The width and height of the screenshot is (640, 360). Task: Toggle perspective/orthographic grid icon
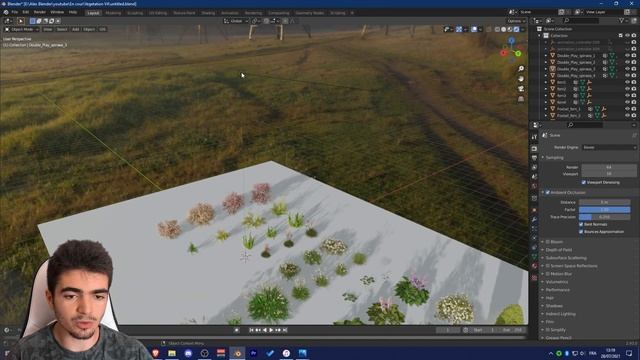tap(521, 99)
